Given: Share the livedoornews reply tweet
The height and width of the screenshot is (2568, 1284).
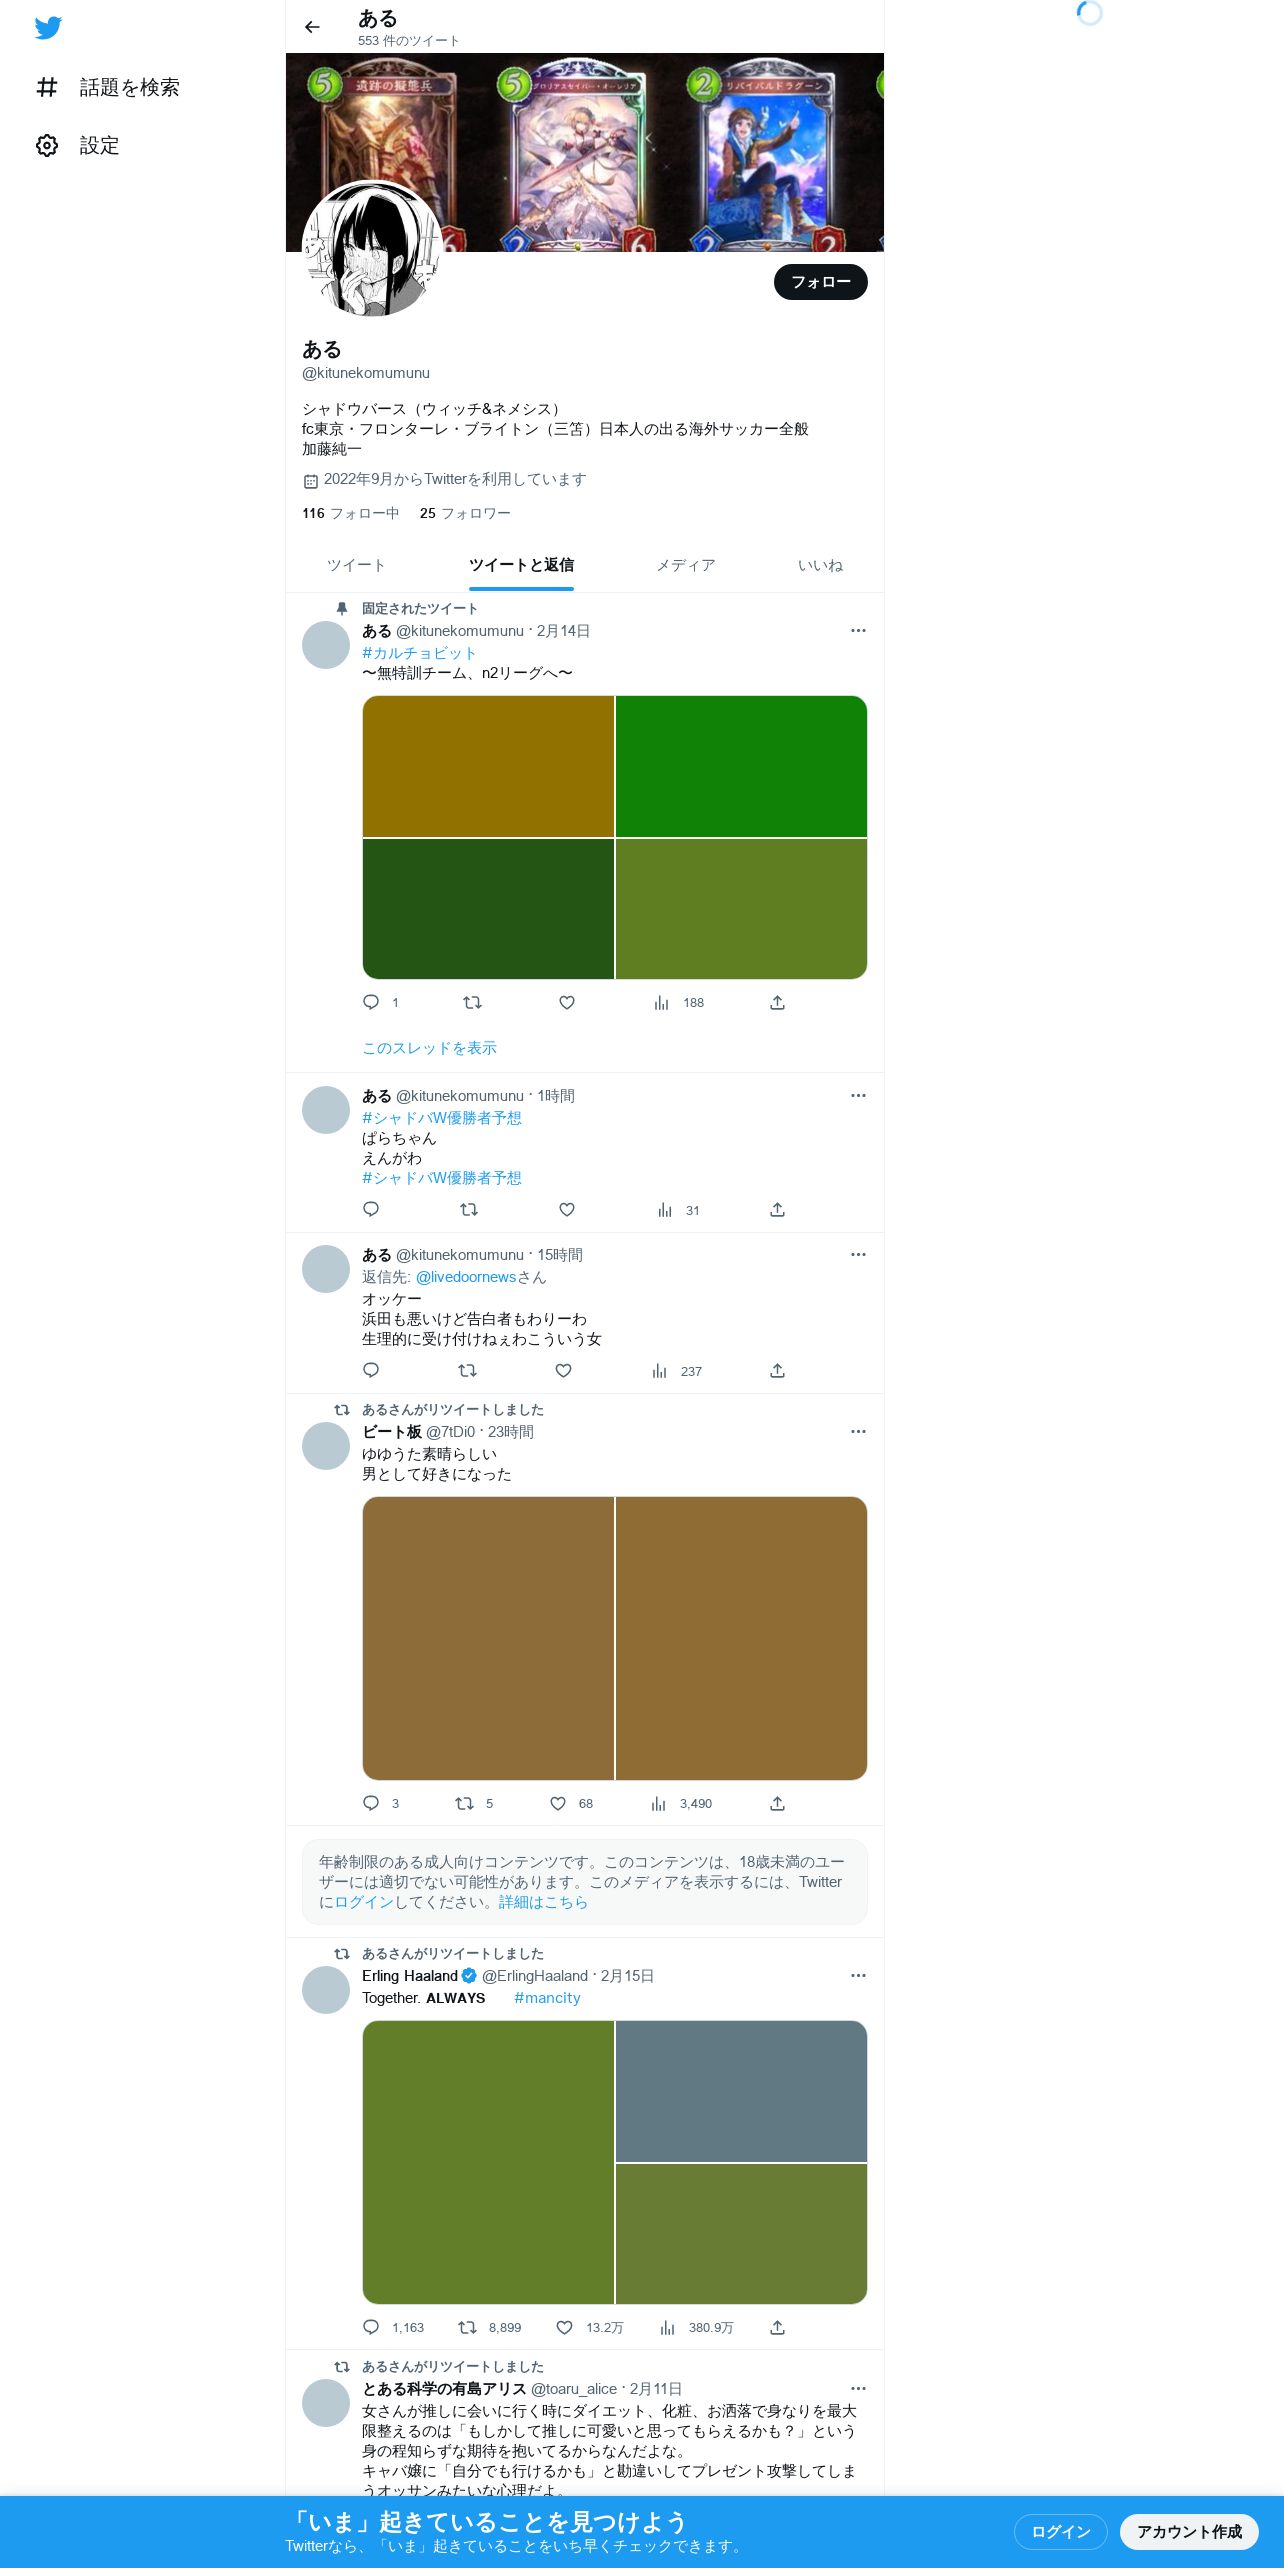Looking at the screenshot, I should click(777, 1371).
